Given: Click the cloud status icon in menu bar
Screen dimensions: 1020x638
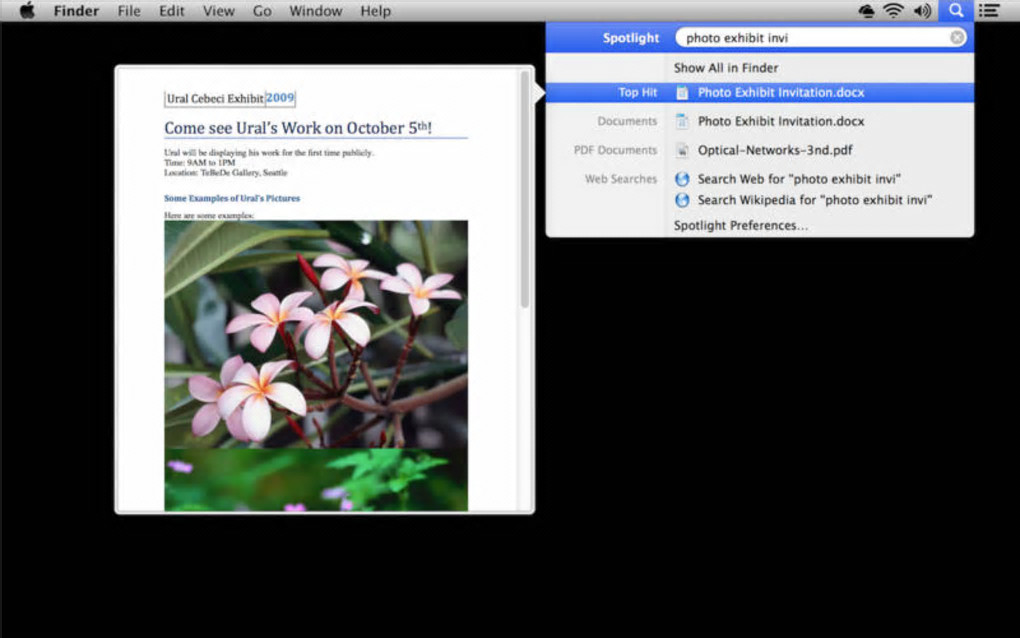Looking at the screenshot, I should (866, 10).
